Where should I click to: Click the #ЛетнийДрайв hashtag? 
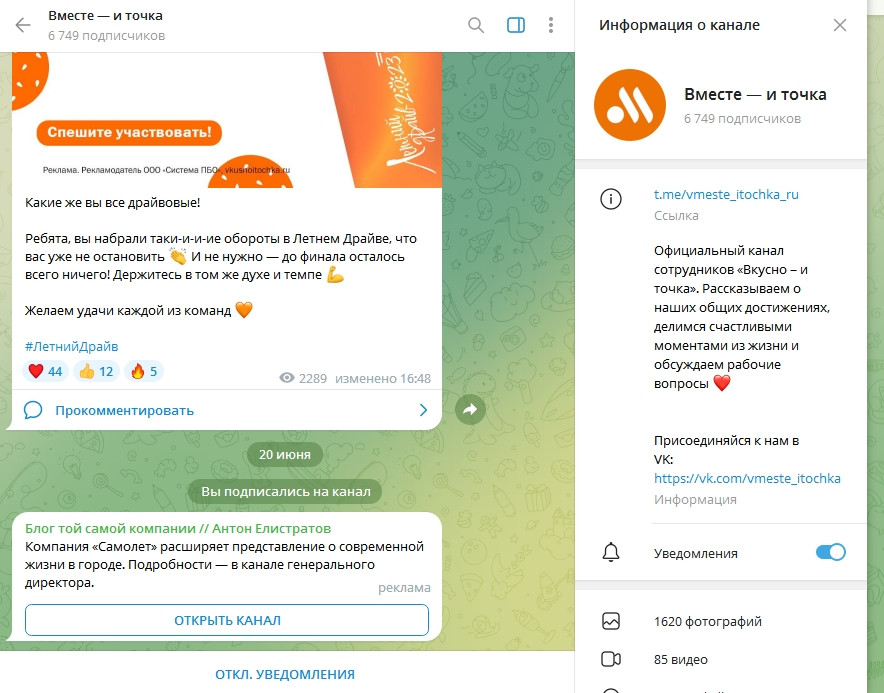72,346
